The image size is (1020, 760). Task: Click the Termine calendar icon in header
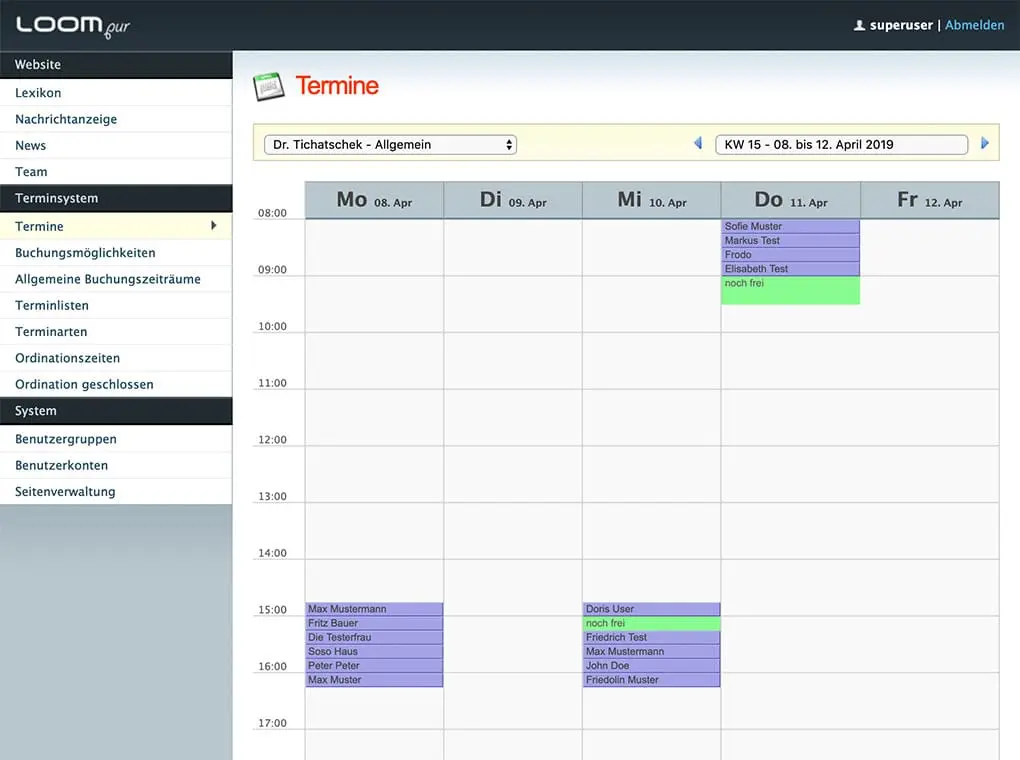click(x=268, y=87)
